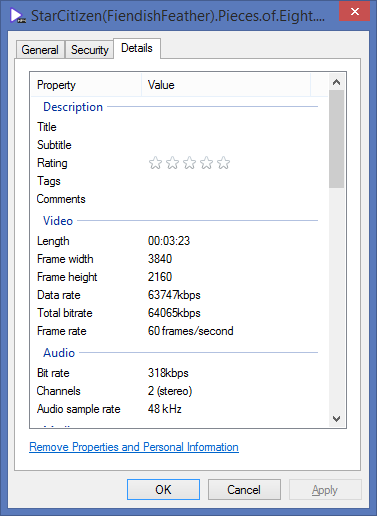Select the Total bitrate label

click(65, 313)
